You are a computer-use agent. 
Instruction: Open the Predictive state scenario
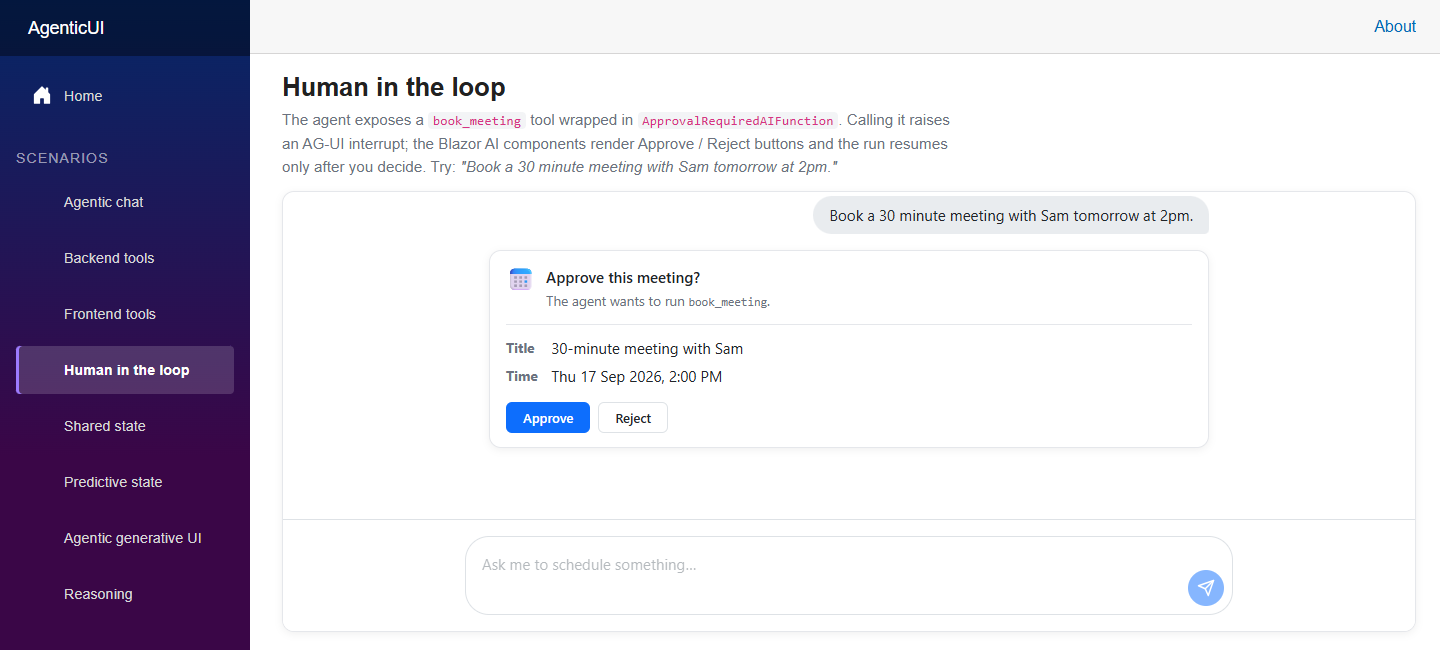click(125, 482)
